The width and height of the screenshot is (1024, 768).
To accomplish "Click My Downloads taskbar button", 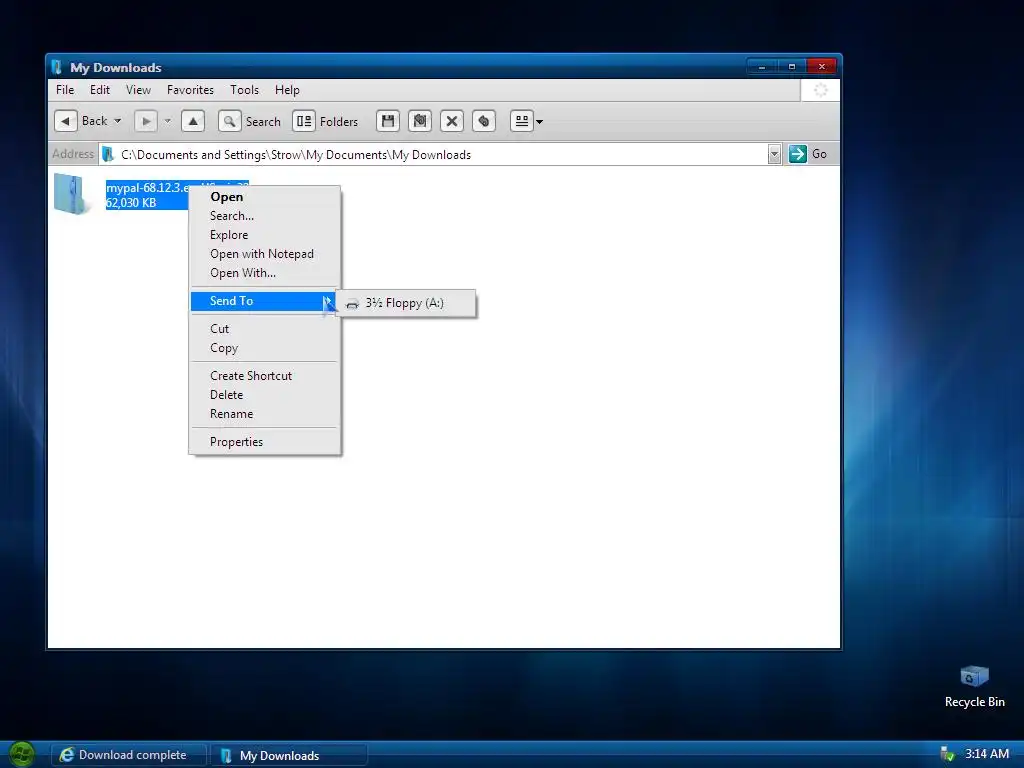I will tap(289, 755).
